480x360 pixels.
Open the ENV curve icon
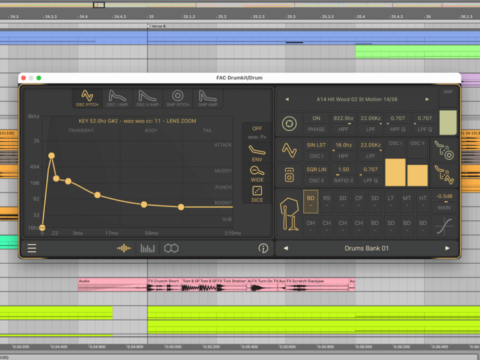click(257, 153)
